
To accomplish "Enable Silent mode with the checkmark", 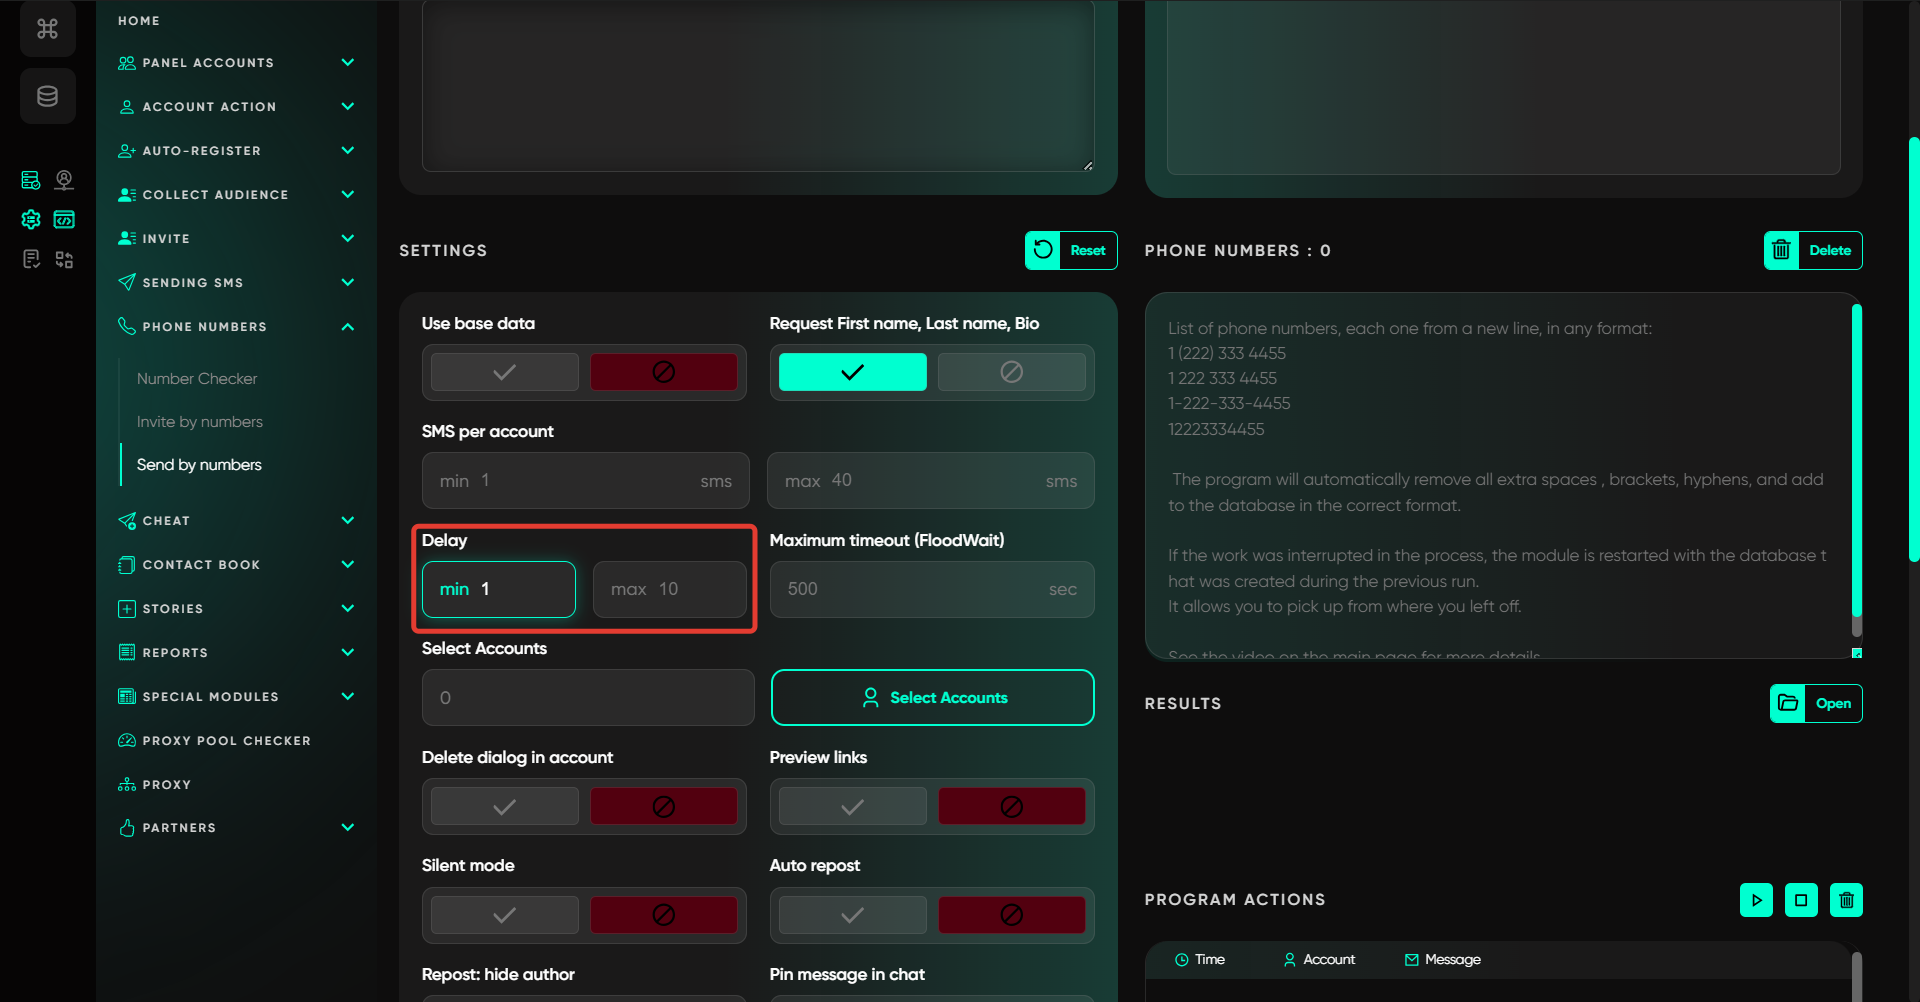I will [x=505, y=915].
